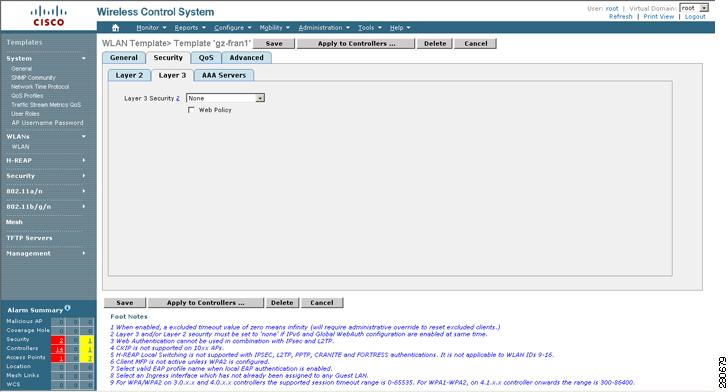Go to the home icon in navigation bar

pos(116,28)
